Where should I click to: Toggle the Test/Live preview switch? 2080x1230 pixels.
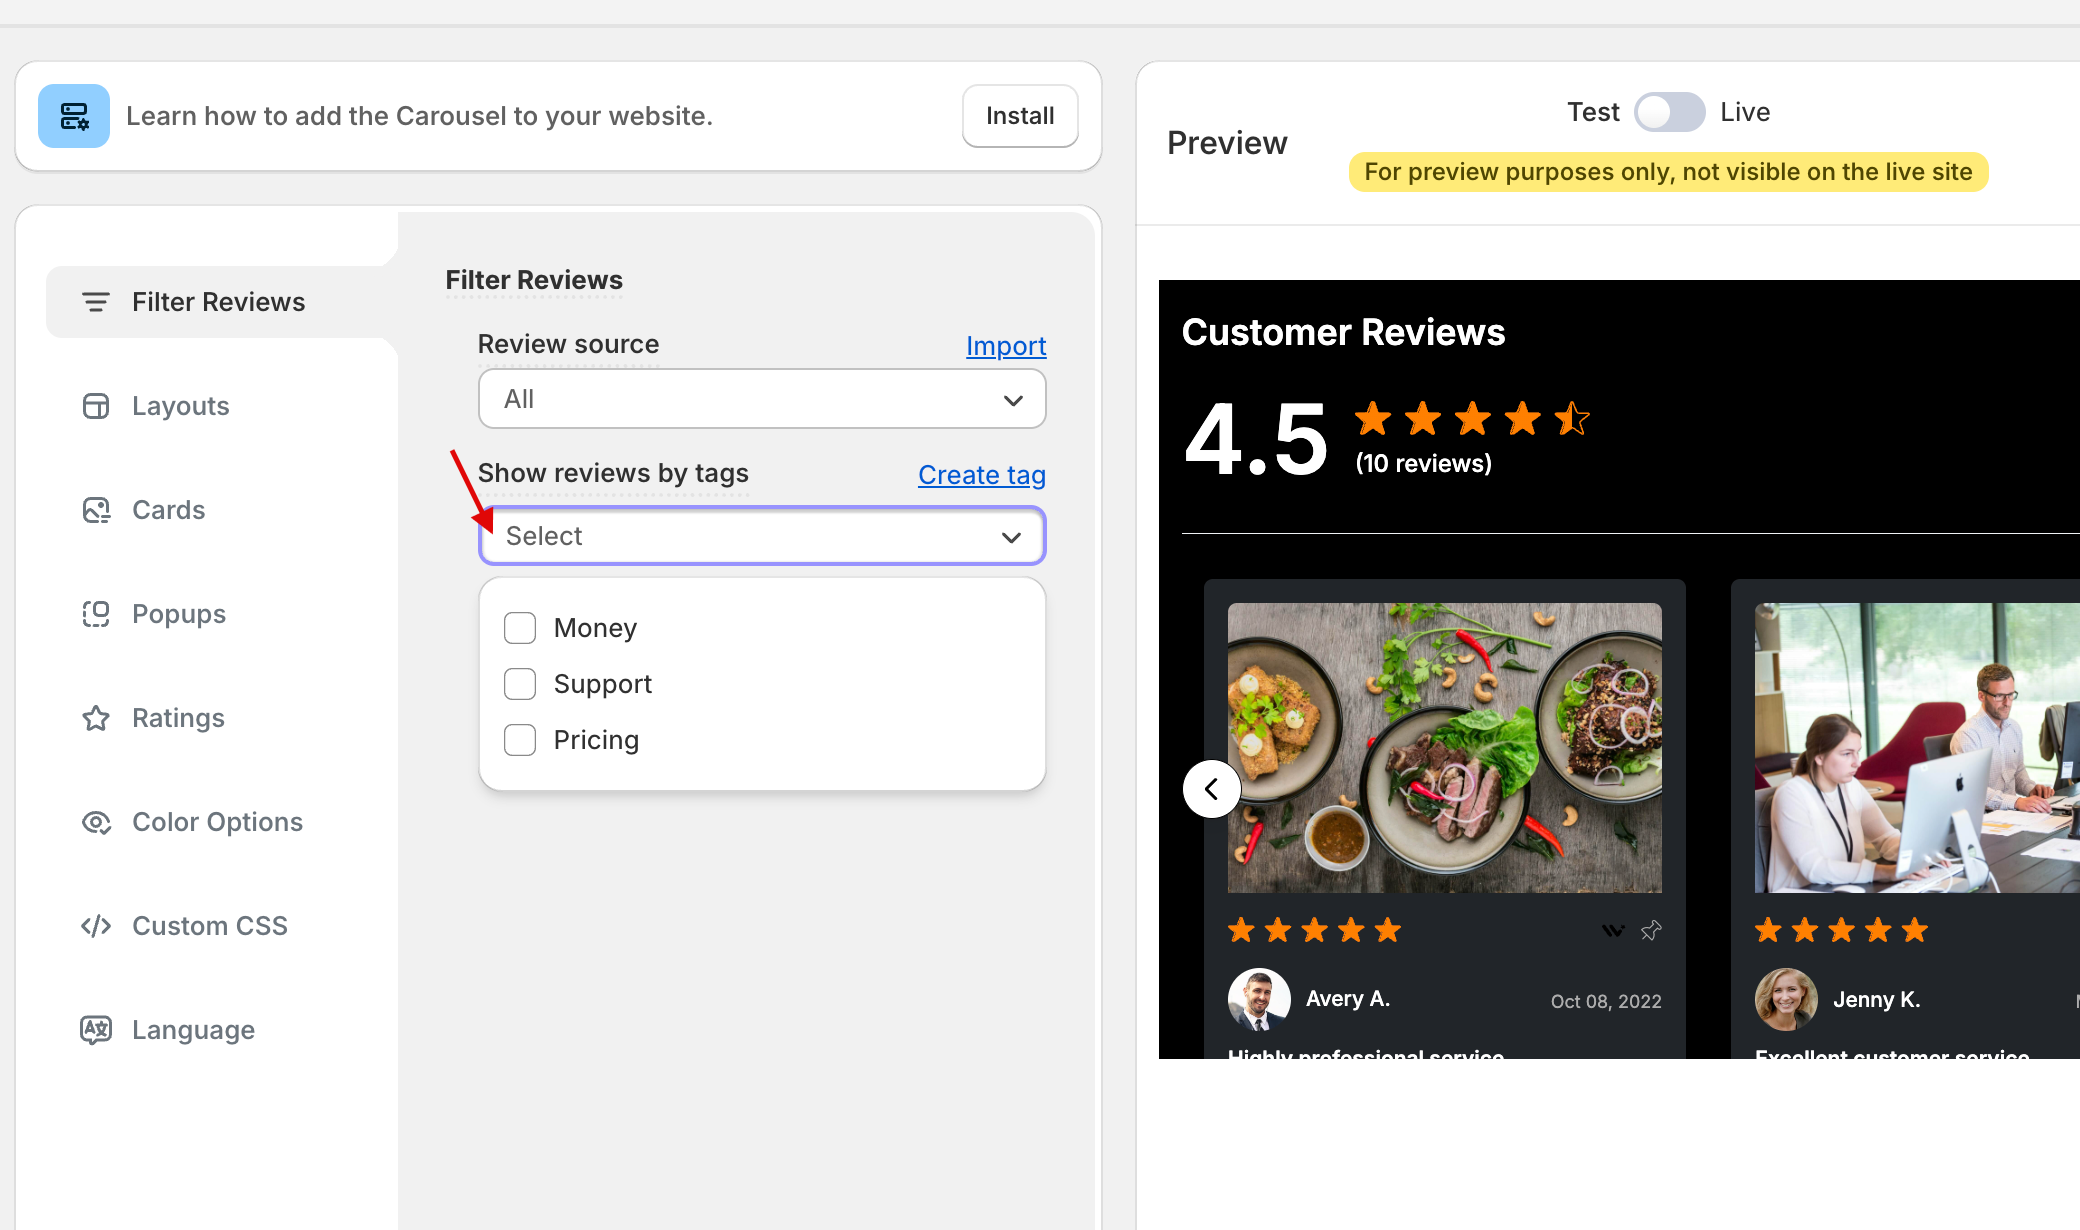coord(1669,112)
